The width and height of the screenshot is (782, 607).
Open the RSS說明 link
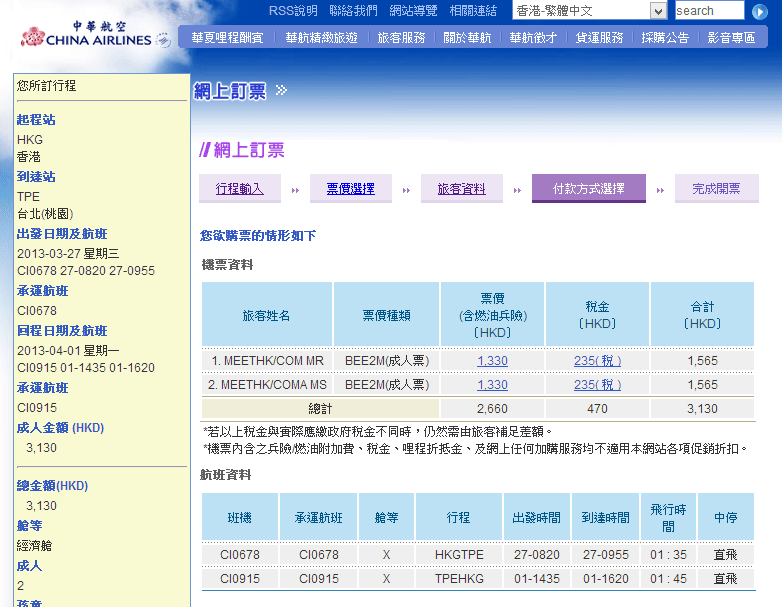click(293, 11)
